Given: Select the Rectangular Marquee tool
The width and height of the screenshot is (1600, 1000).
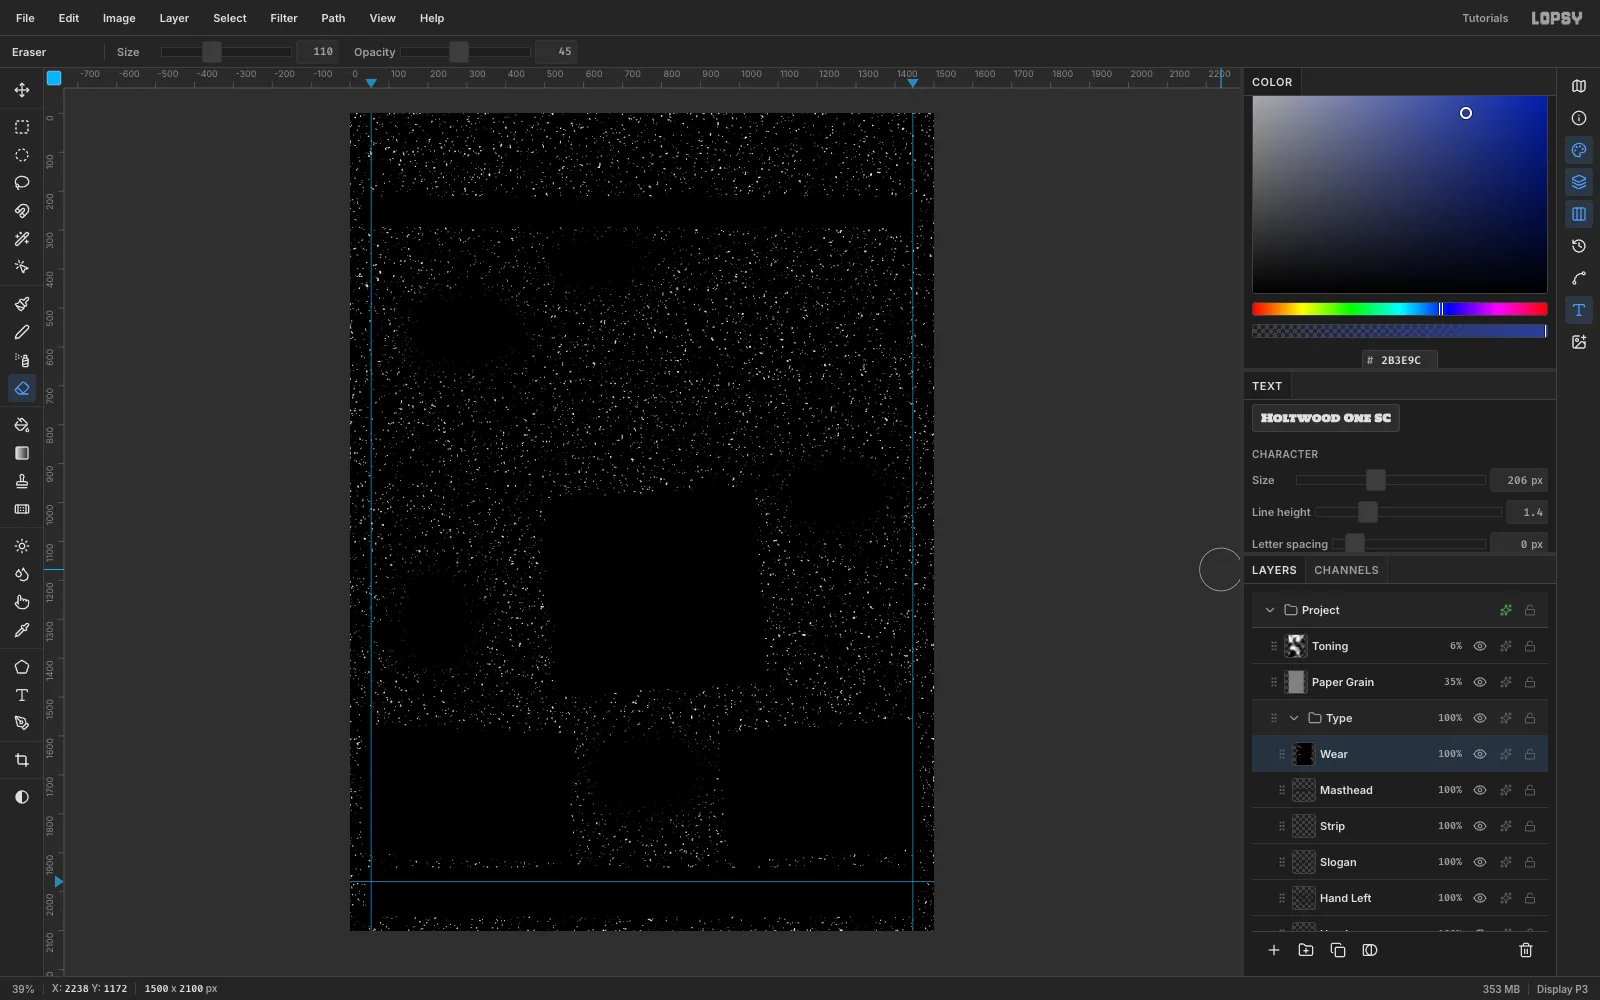Looking at the screenshot, I should coord(21,127).
